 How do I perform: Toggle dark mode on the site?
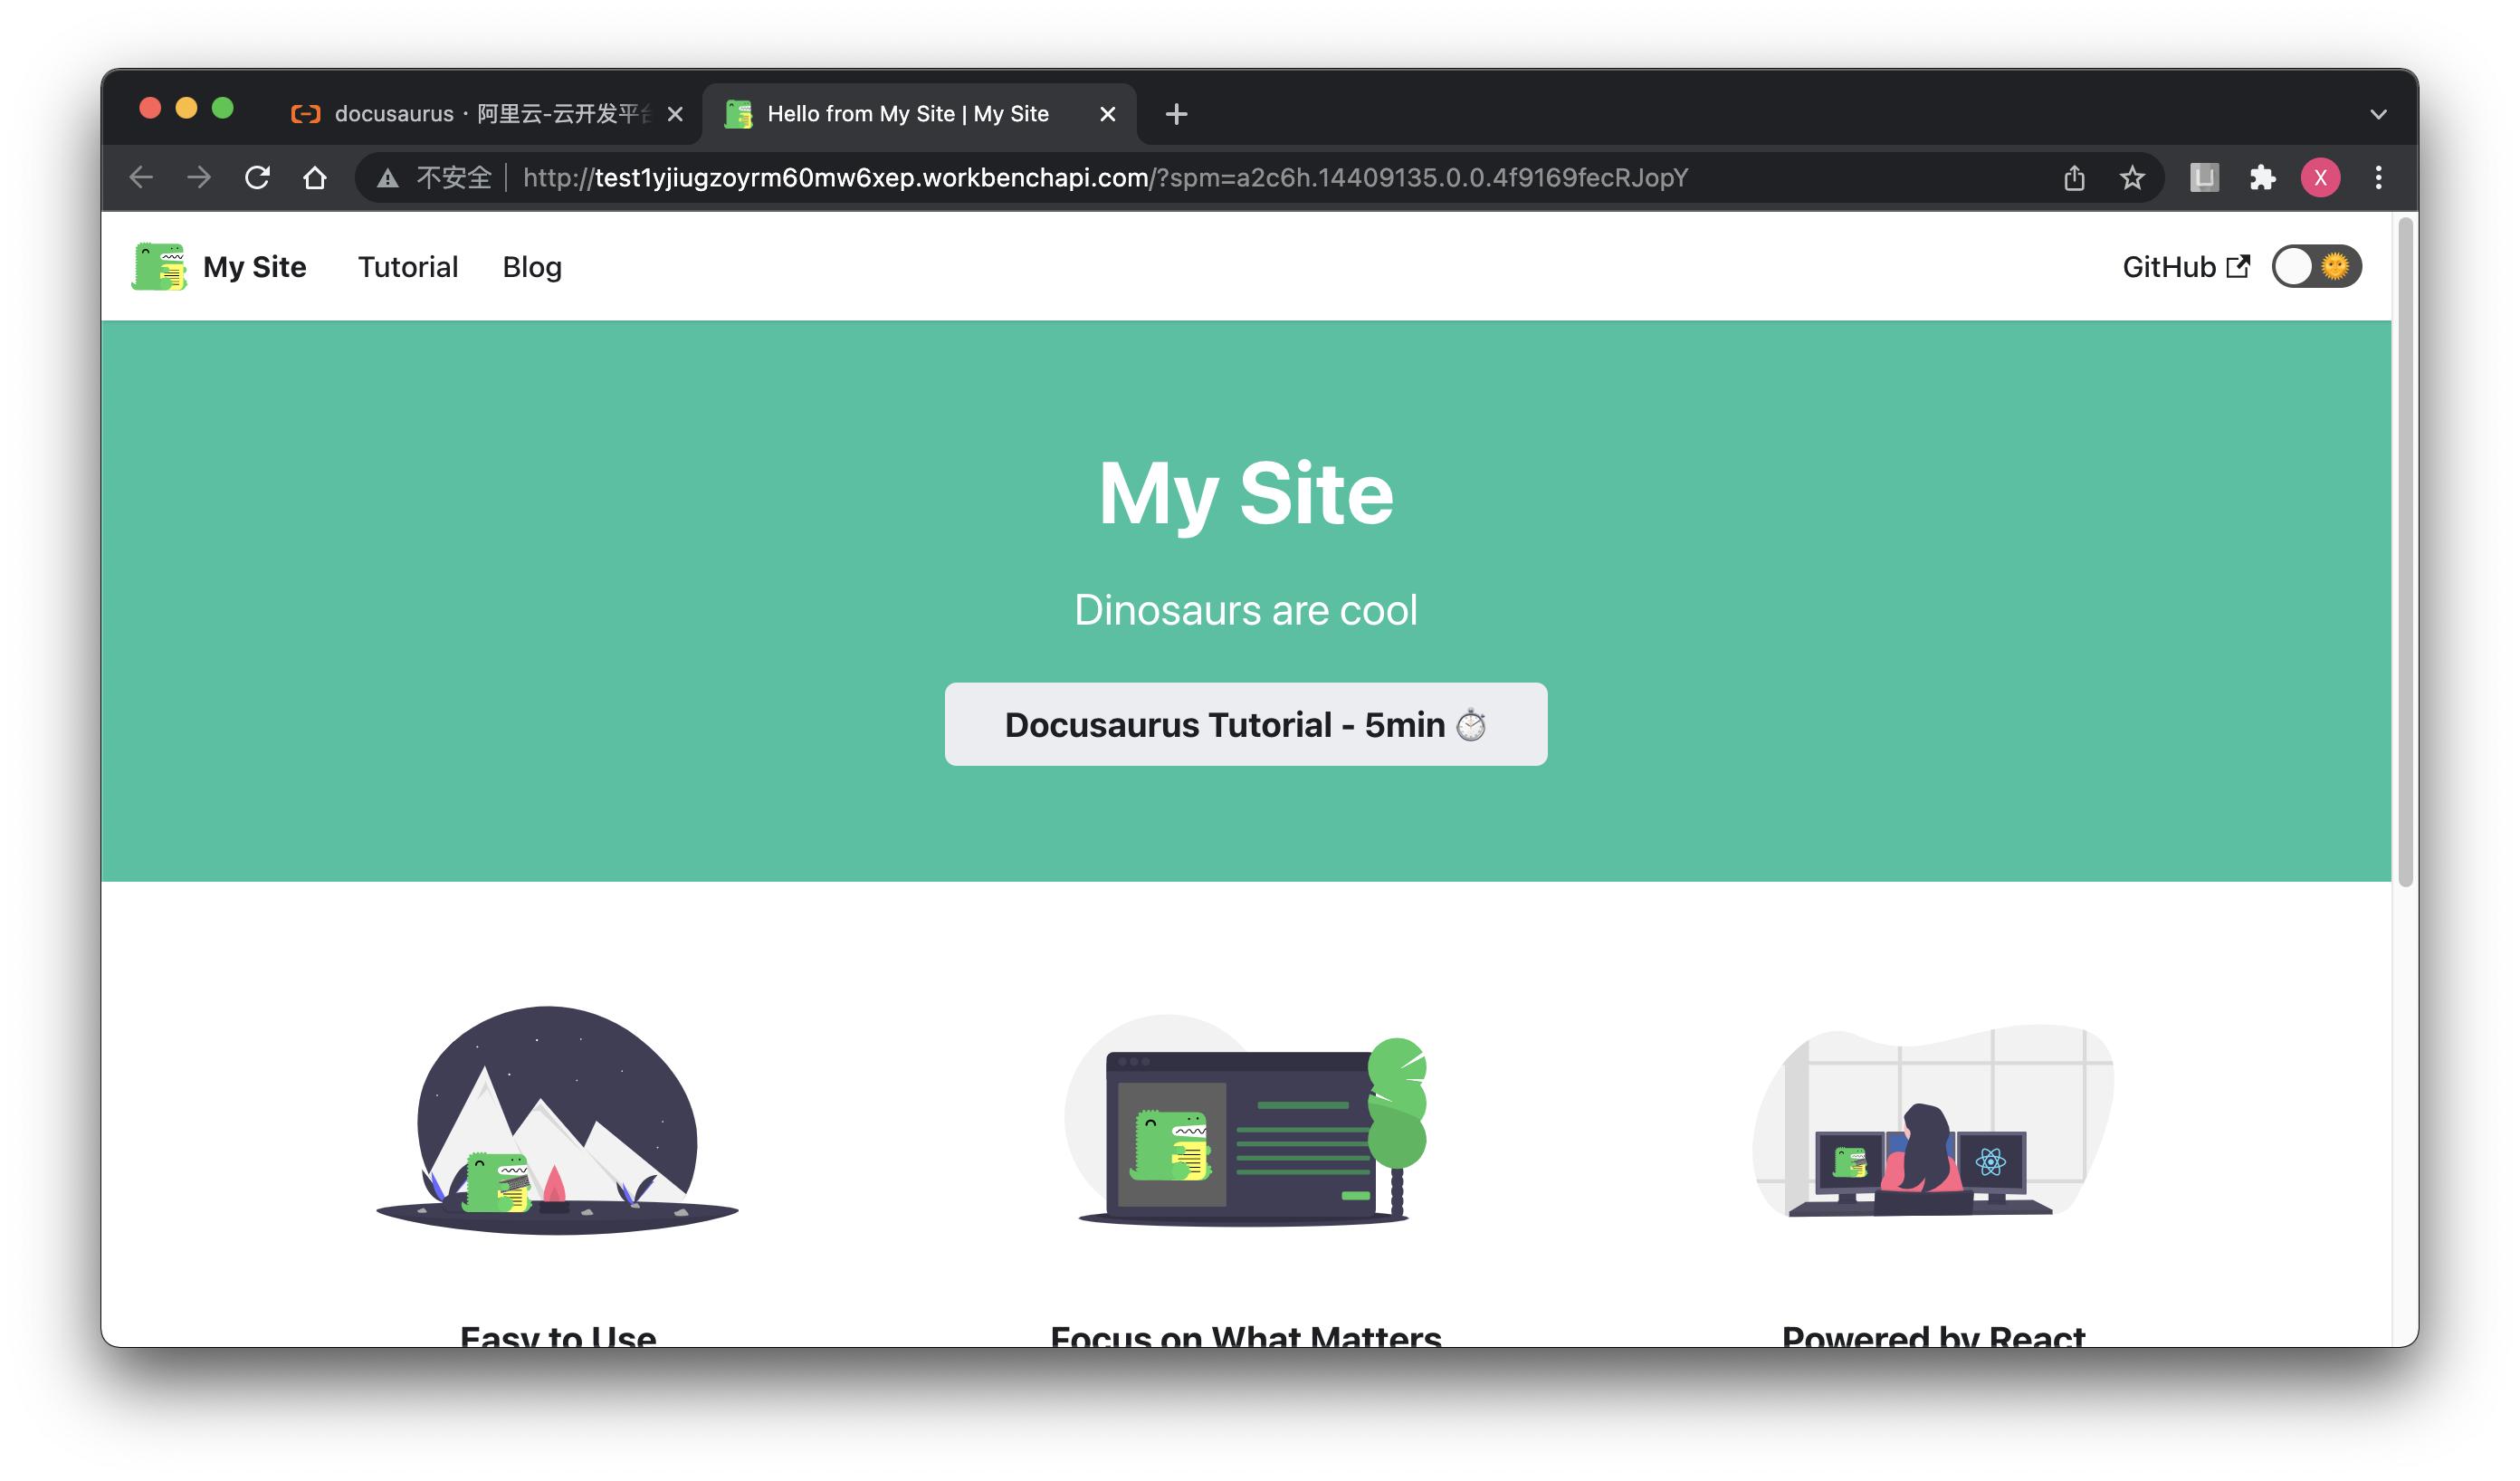click(x=2316, y=266)
